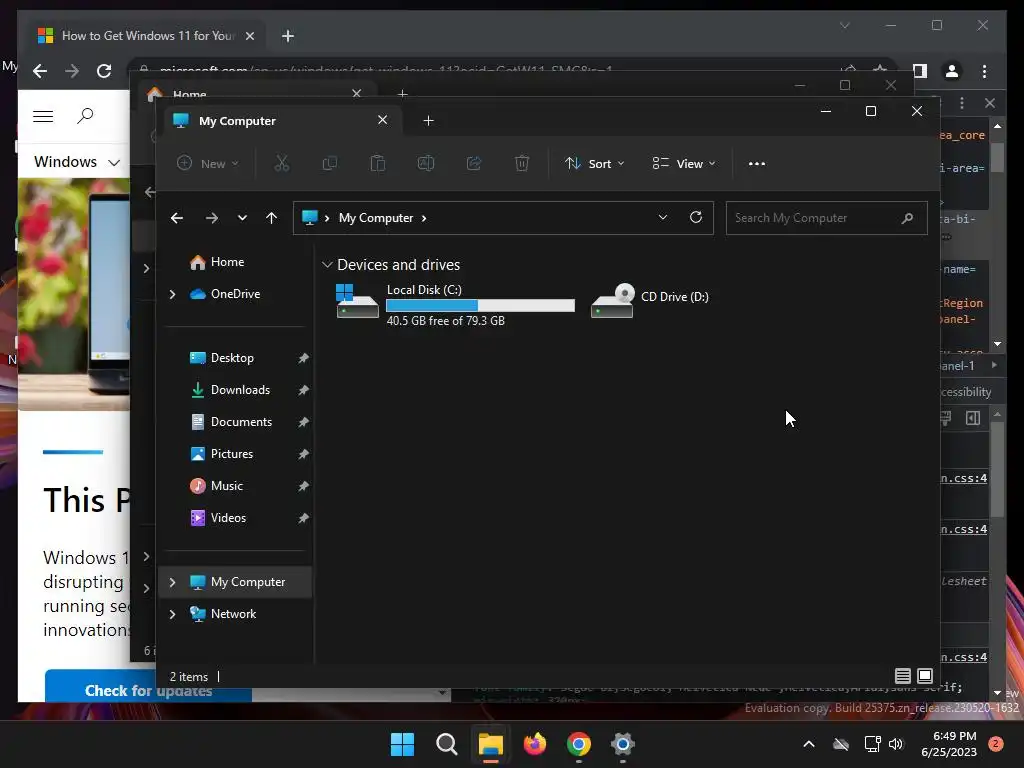The width and height of the screenshot is (1024, 768).
Task: Open Windows dropdown on Microsoft page
Action: point(77,162)
